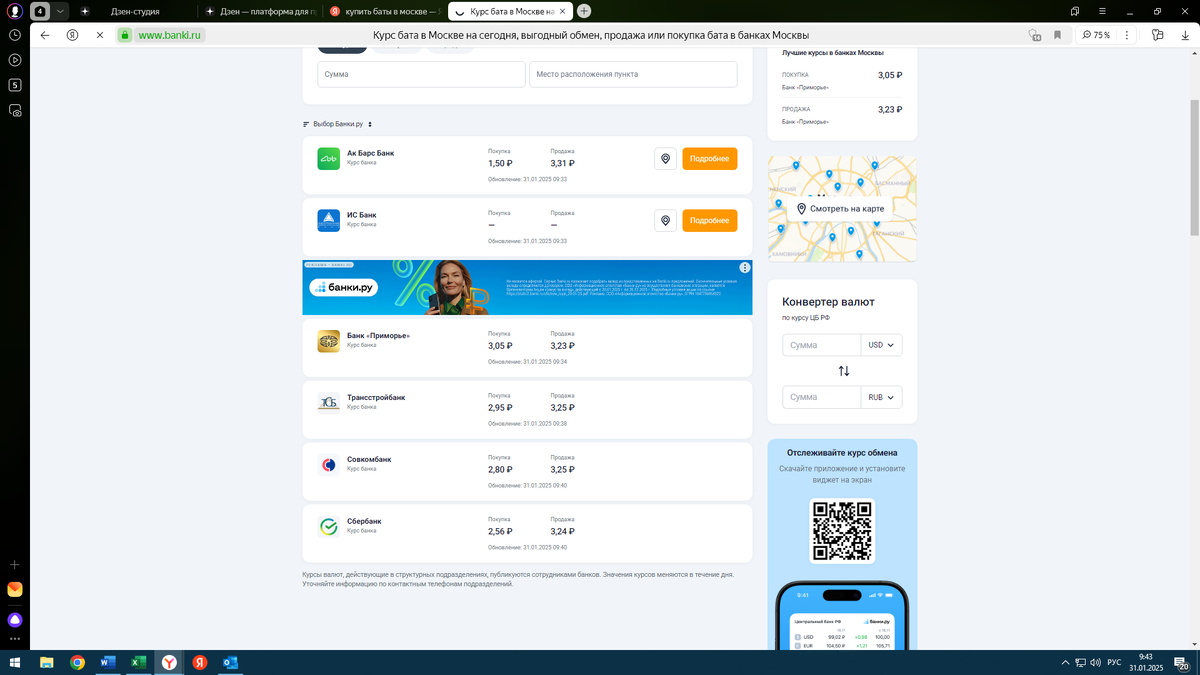Switch keyboard language РУС indicator
1200x675 pixels.
(x=1113, y=662)
